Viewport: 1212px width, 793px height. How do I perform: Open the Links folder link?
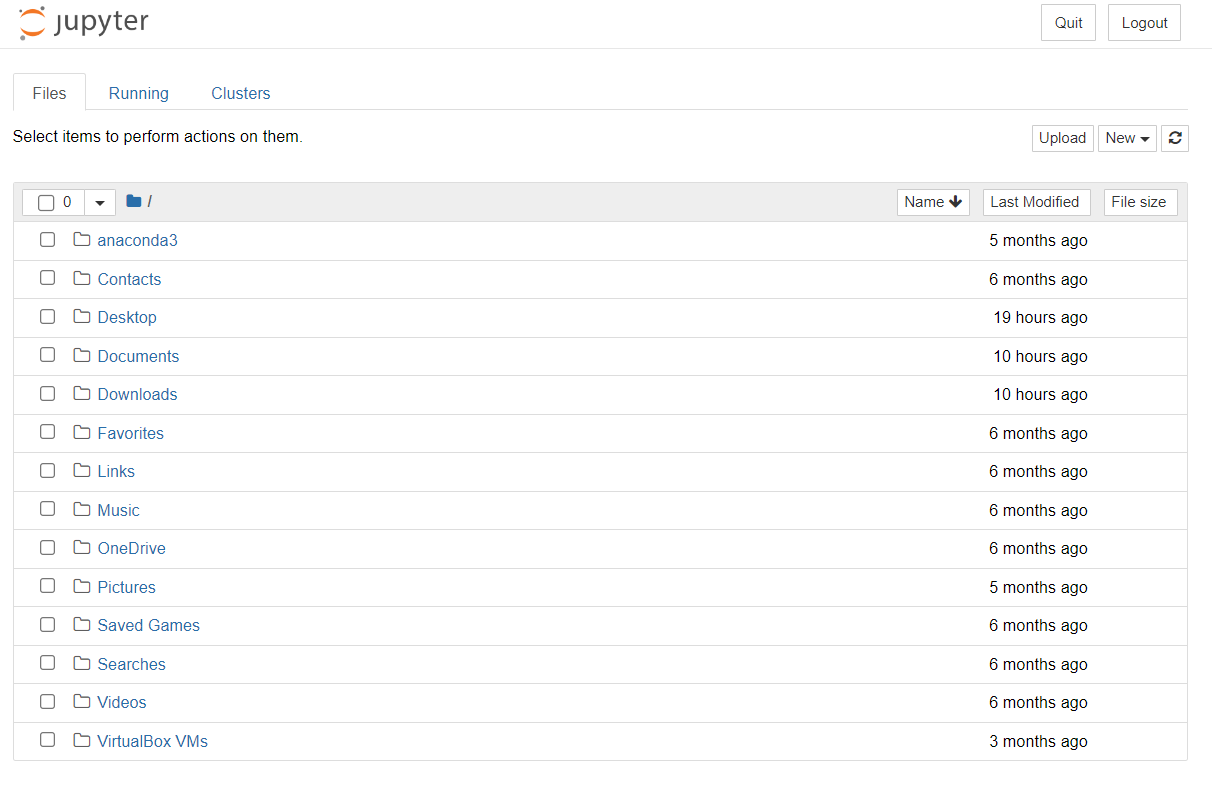[x=116, y=471]
